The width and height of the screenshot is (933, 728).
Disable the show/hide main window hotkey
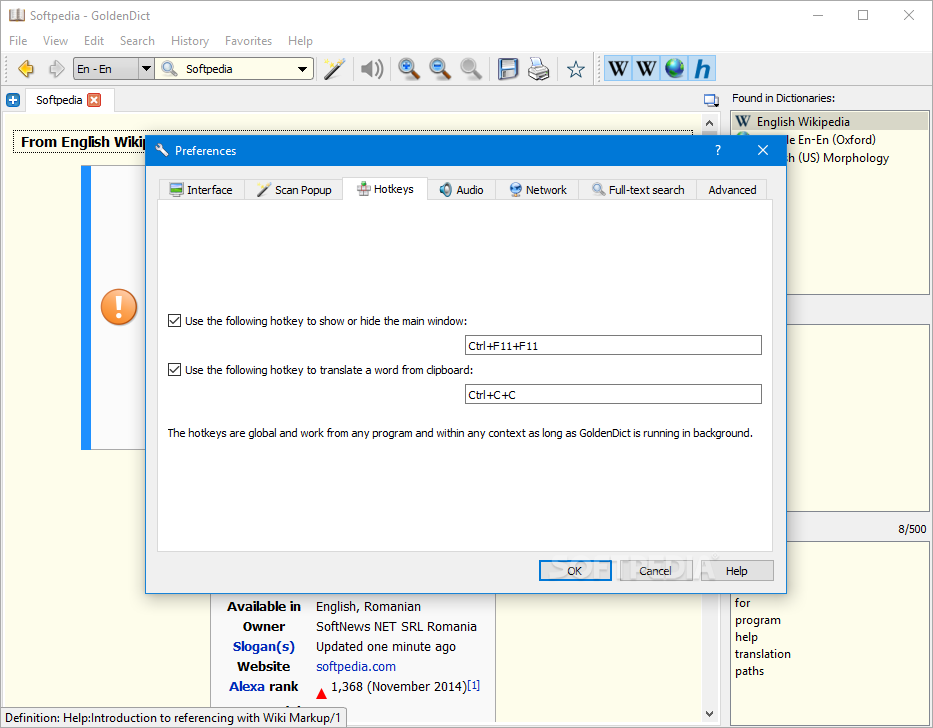tap(174, 321)
